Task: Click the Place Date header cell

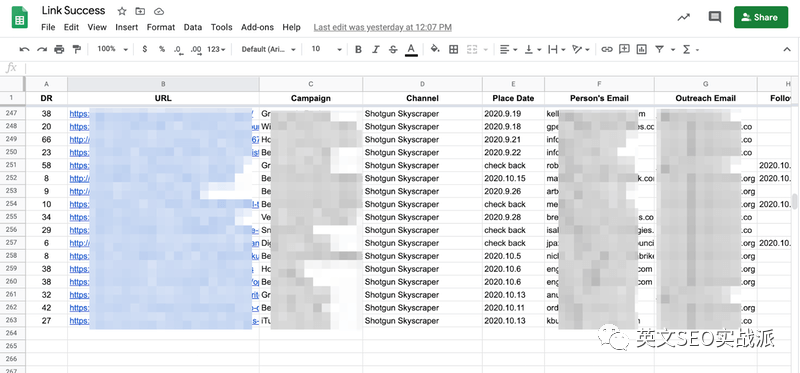Action: 513,98
